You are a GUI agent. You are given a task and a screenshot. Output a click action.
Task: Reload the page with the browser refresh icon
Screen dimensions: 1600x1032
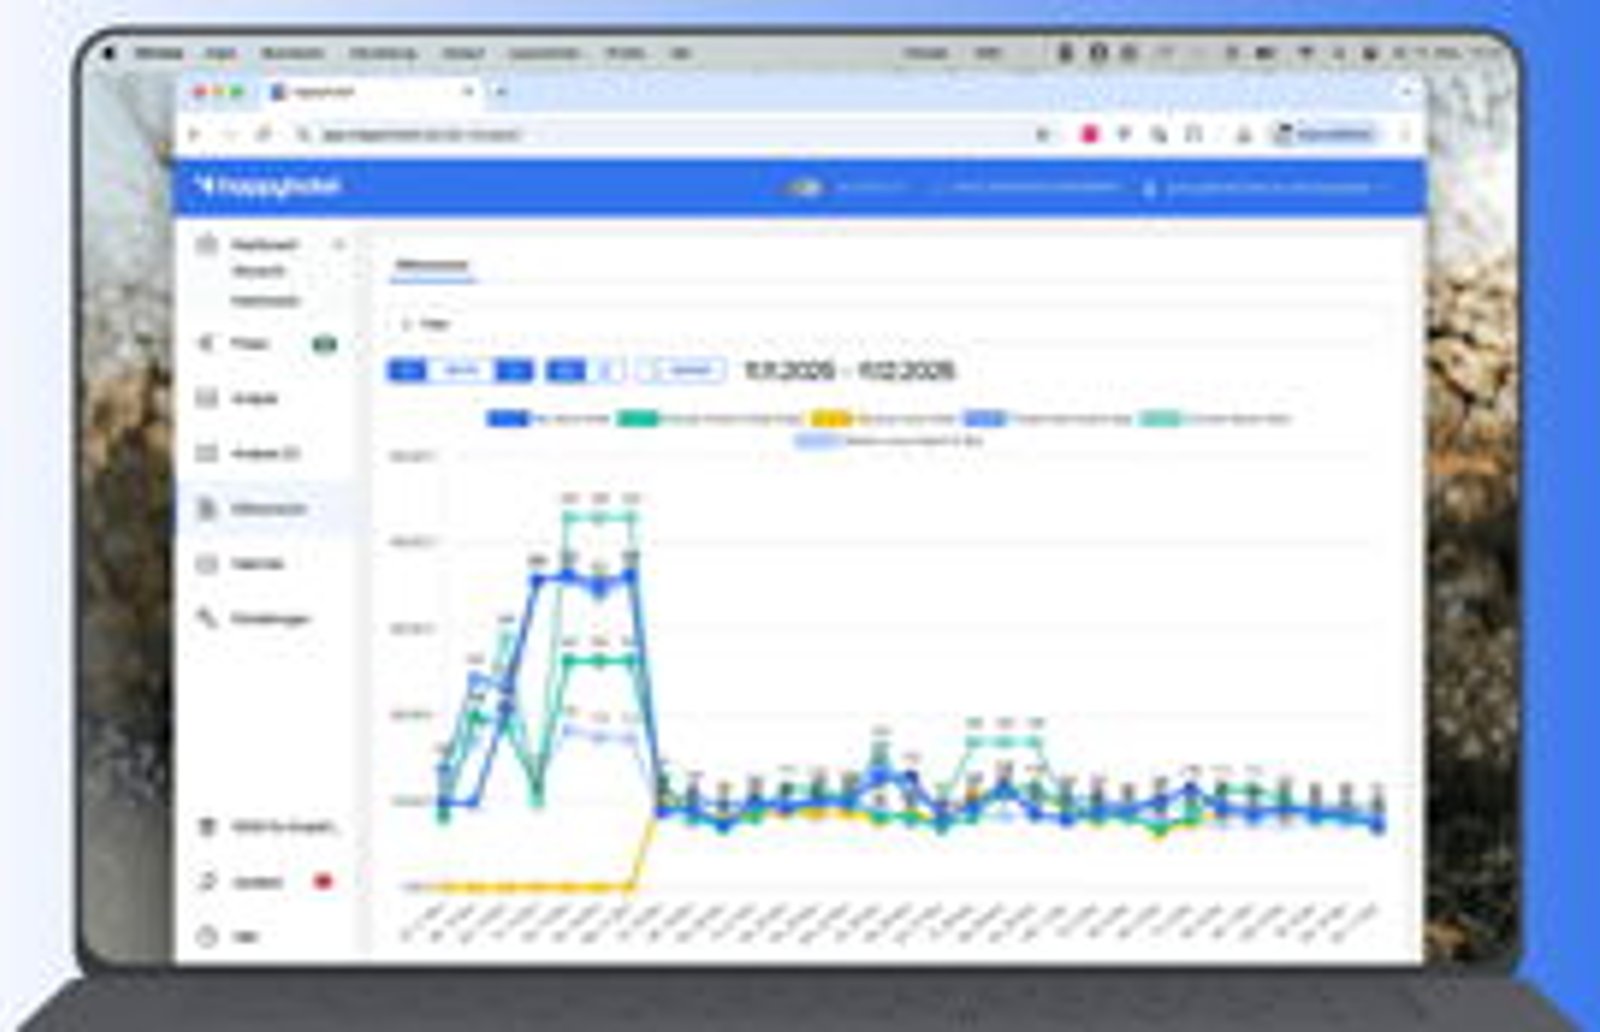click(x=264, y=134)
